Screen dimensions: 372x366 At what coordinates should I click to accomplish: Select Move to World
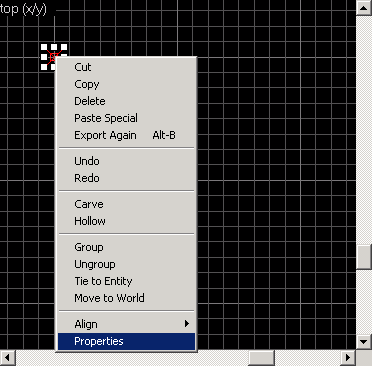pyautogui.click(x=126, y=298)
